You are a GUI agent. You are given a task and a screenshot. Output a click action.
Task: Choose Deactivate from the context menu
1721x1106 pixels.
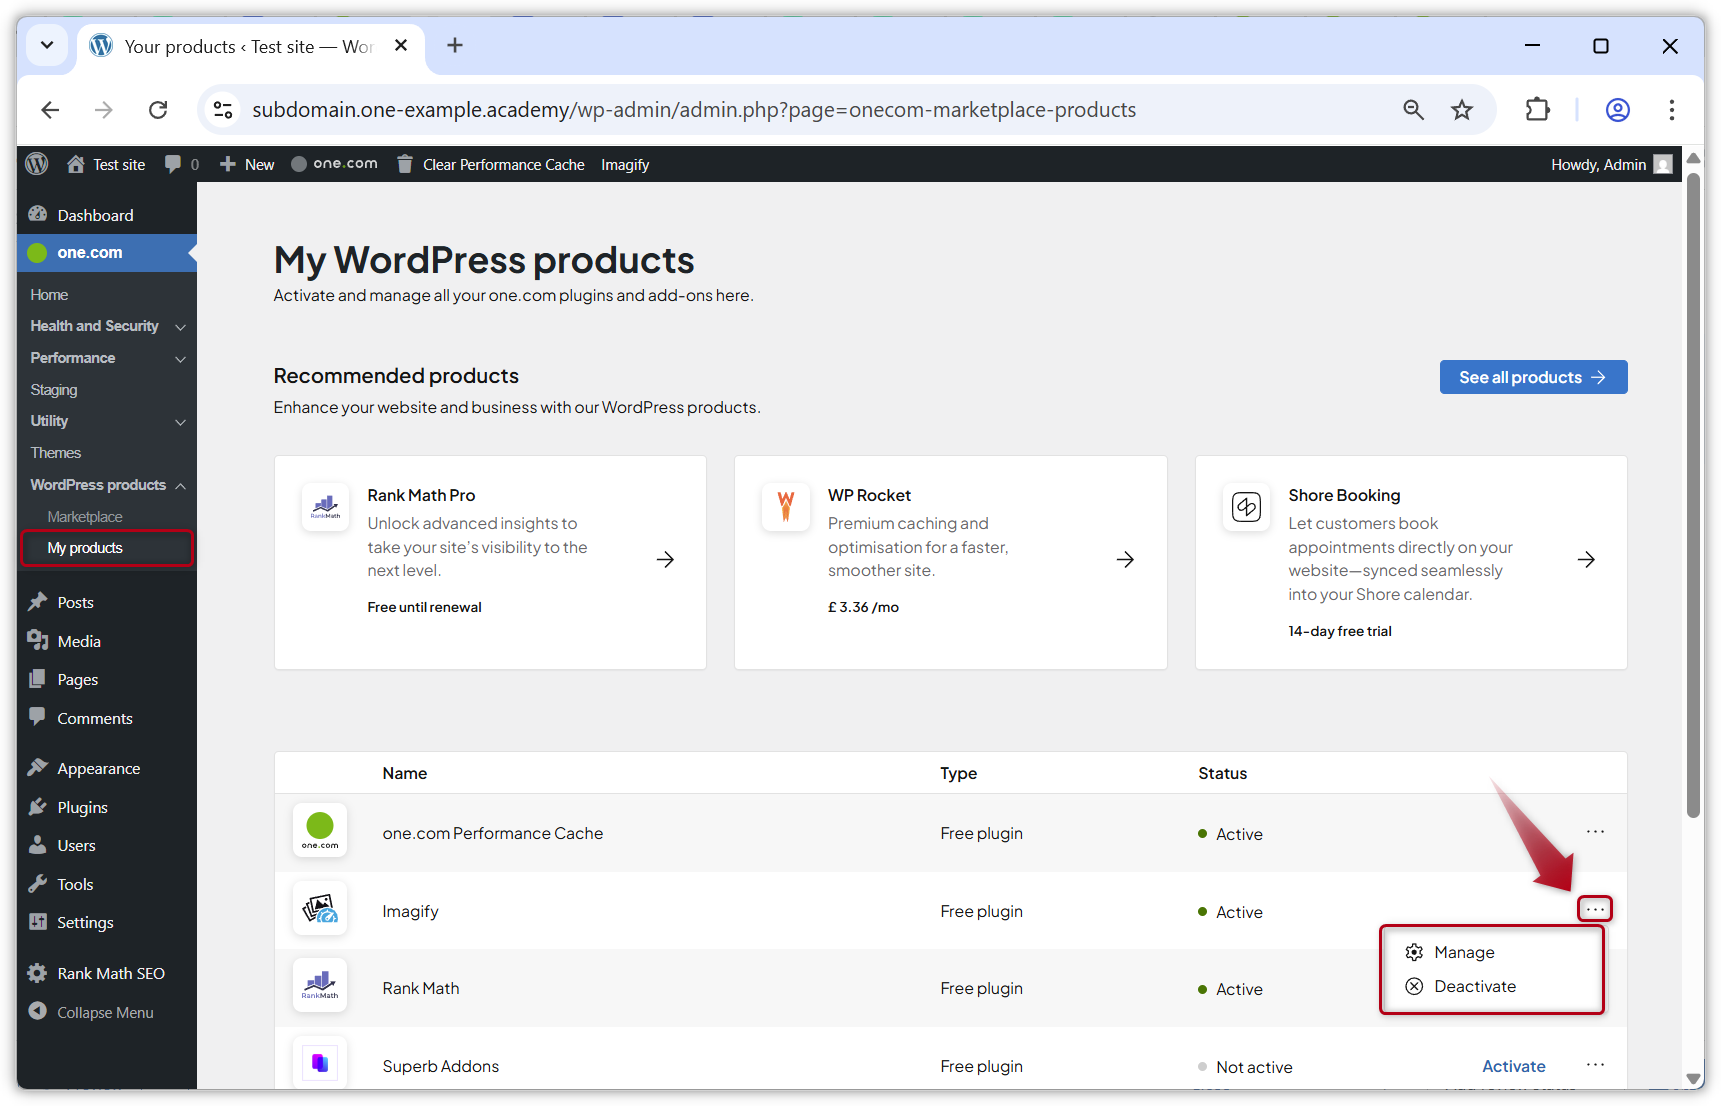point(1475,986)
